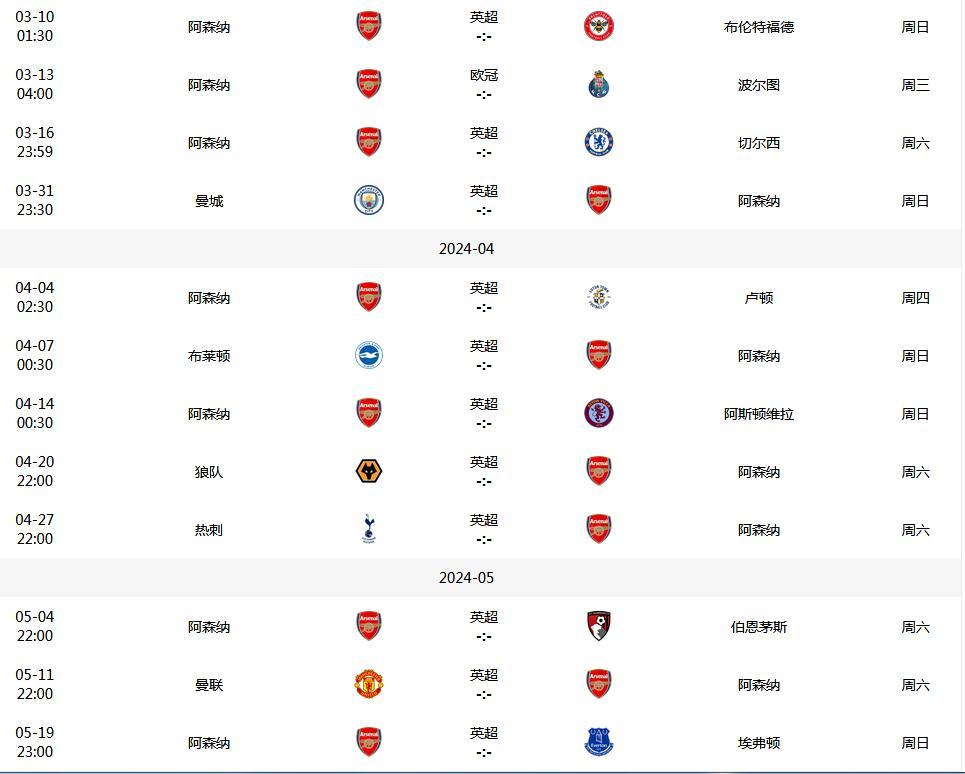Click the Porto club crest
This screenshot has width=965, height=774.
point(599,84)
